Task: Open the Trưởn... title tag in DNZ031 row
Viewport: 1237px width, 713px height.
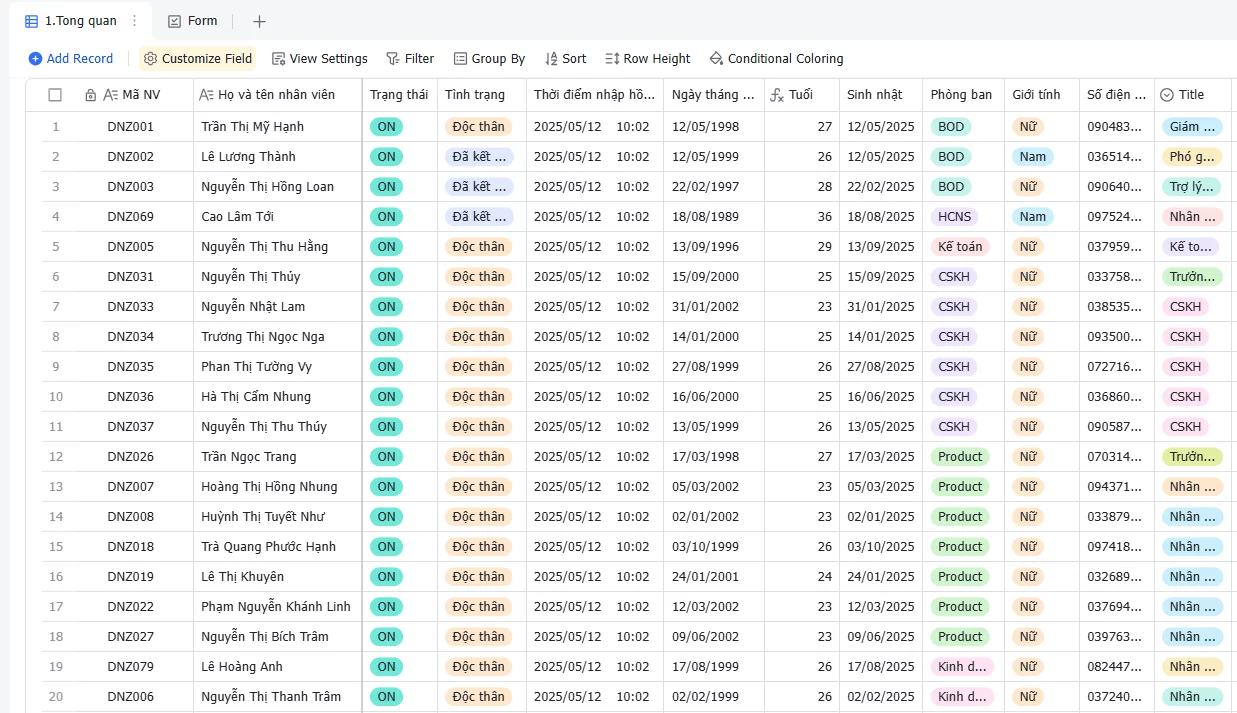Action: 1190,277
